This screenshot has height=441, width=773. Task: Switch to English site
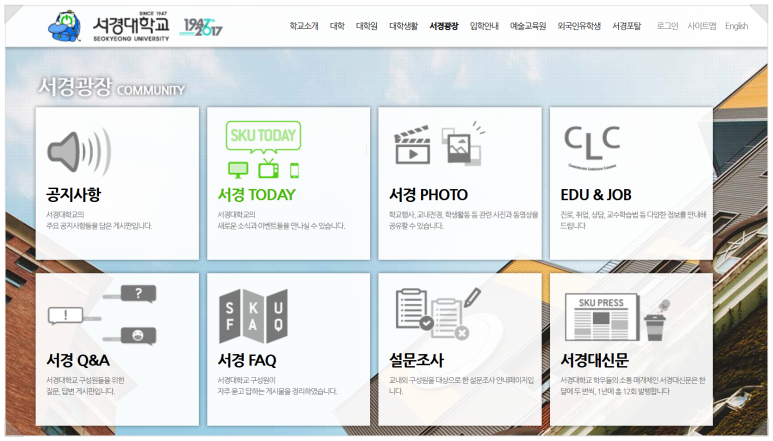click(x=737, y=26)
